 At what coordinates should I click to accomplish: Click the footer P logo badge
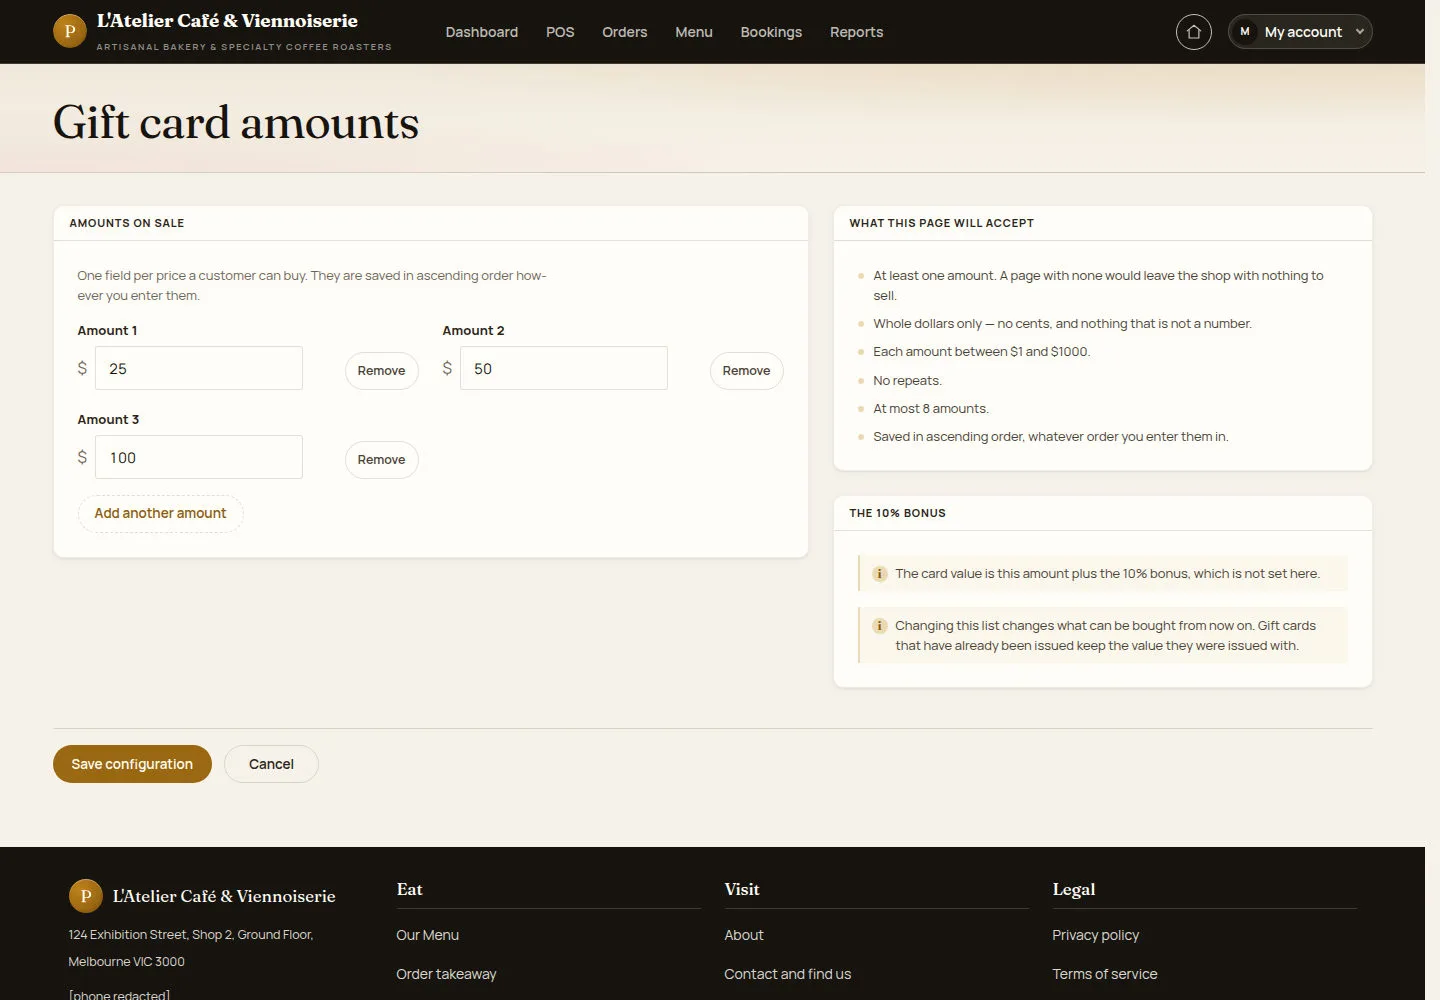click(85, 896)
